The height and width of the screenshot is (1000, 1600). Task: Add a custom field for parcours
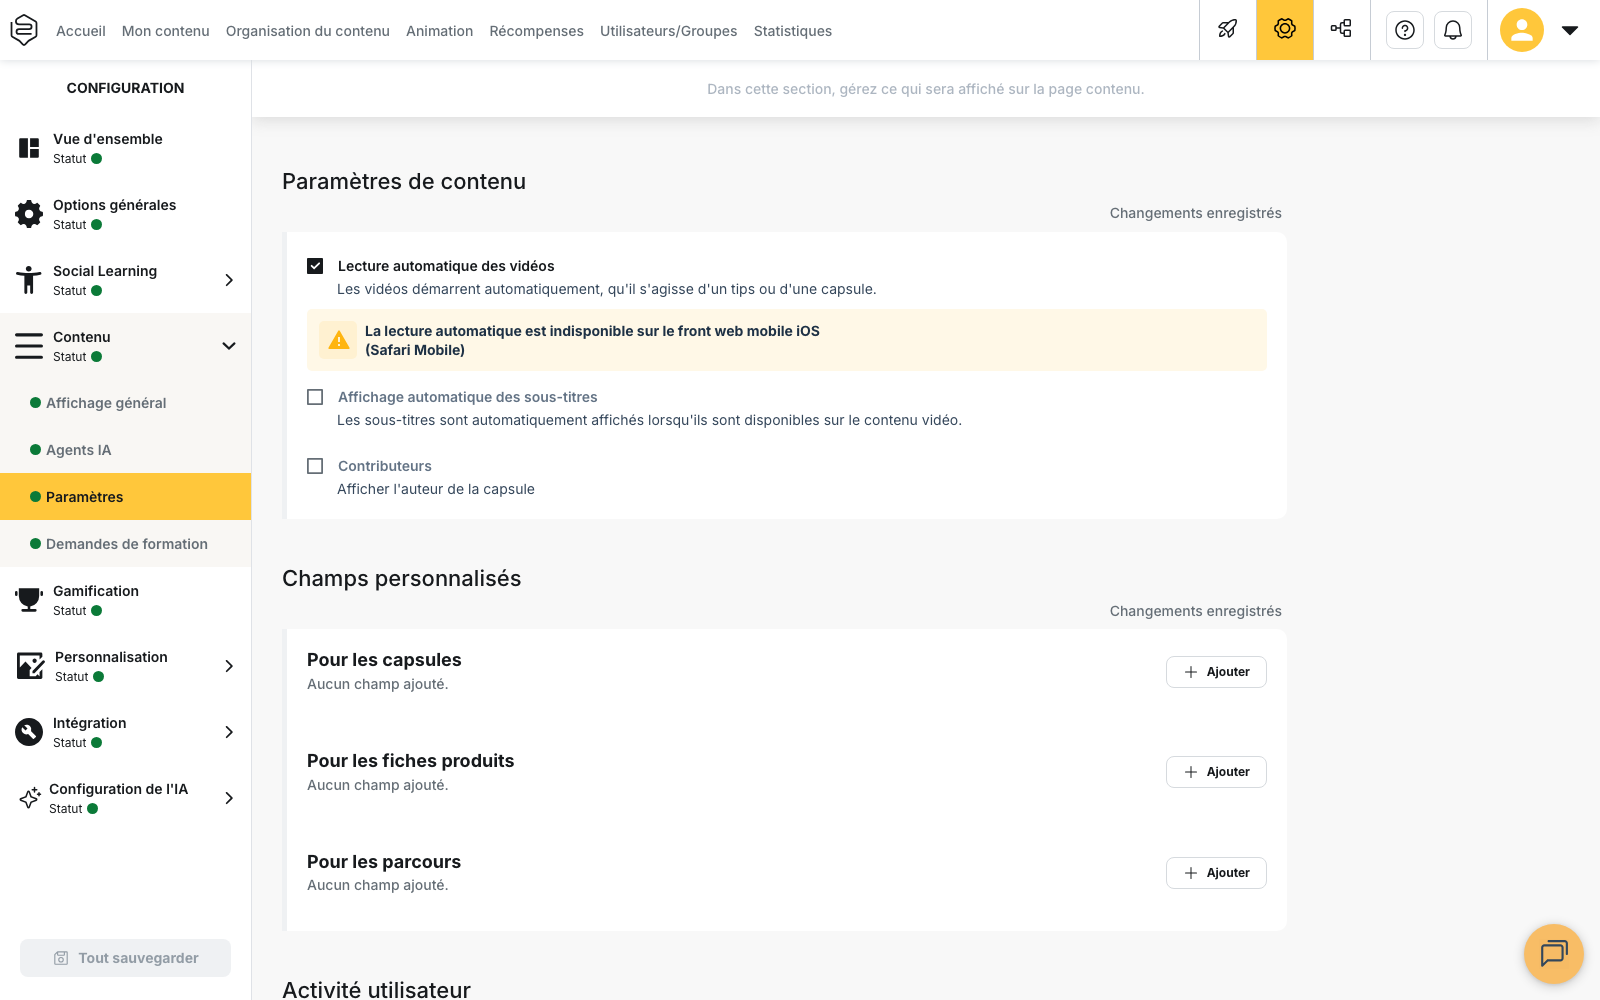[1216, 873]
